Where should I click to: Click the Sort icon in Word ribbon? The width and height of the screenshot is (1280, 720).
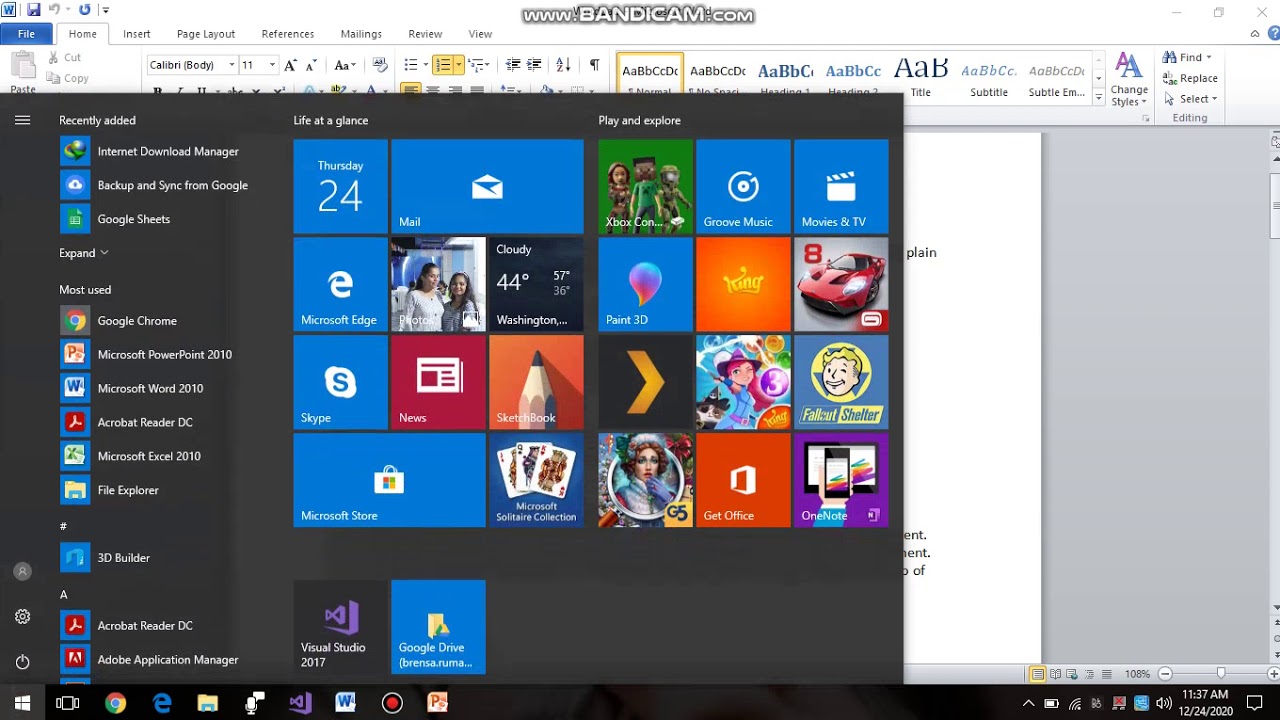[563, 65]
